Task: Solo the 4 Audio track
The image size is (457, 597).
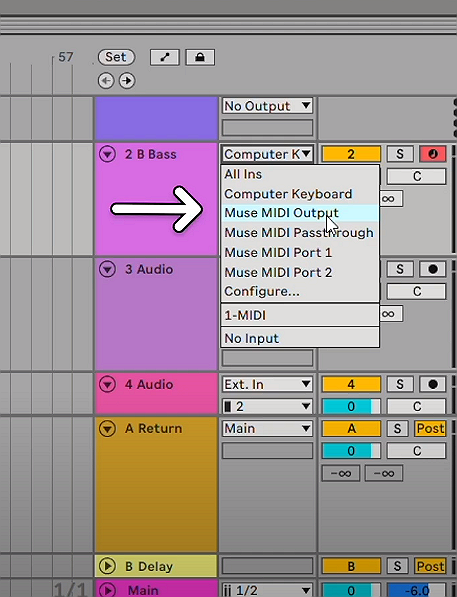Action: [x=399, y=384]
